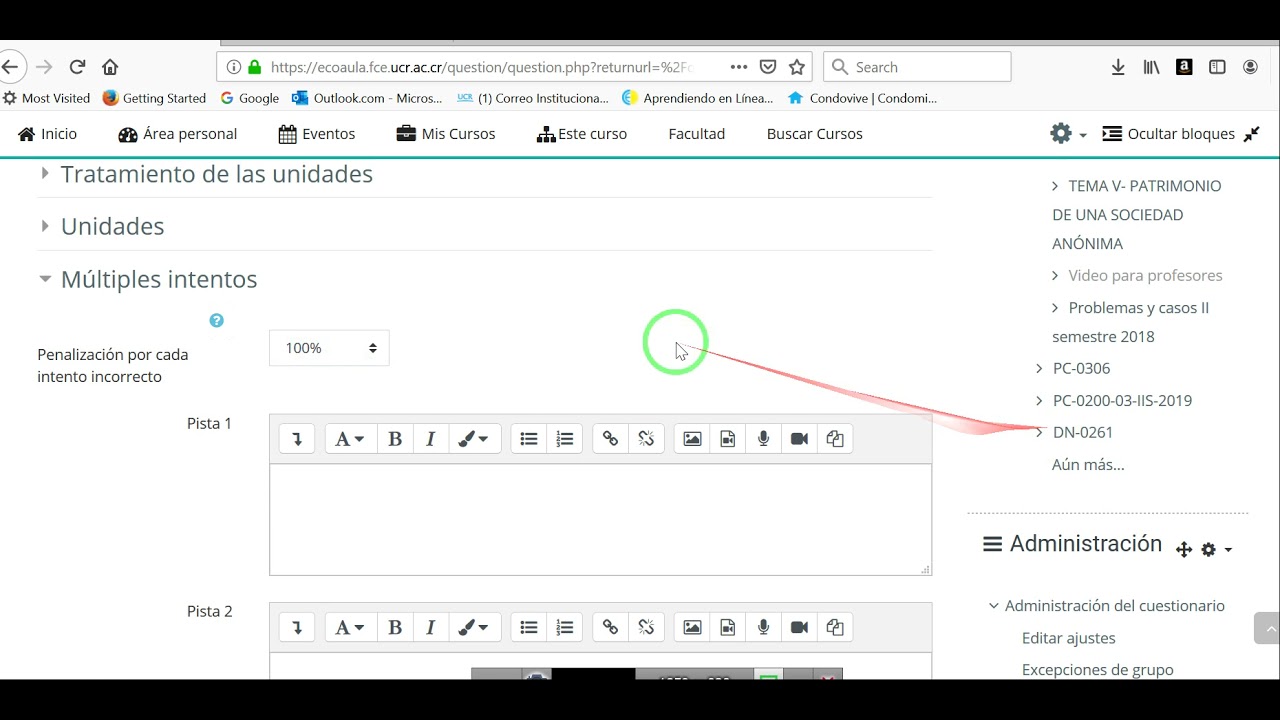Viewport: 1280px width, 720px height.
Task: Open the gear settings dropdown in navbar
Action: click(x=1068, y=134)
